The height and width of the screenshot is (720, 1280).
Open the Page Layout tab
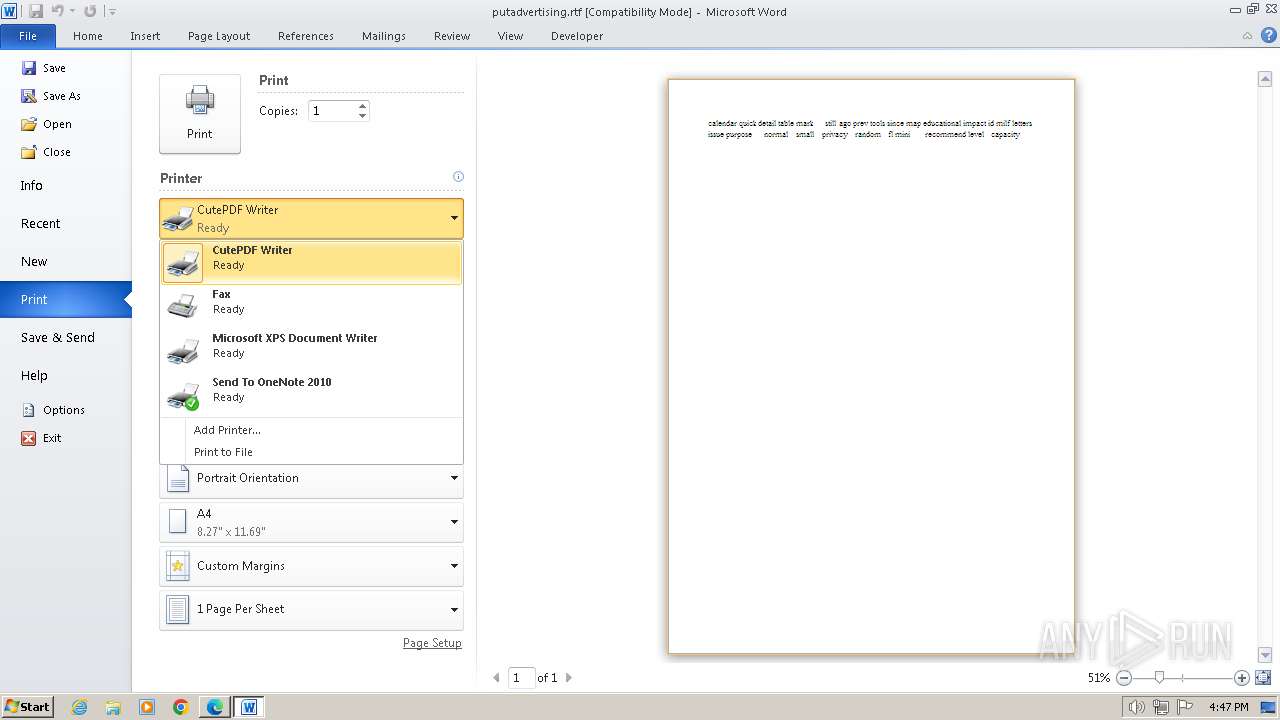tap(219, 36)
